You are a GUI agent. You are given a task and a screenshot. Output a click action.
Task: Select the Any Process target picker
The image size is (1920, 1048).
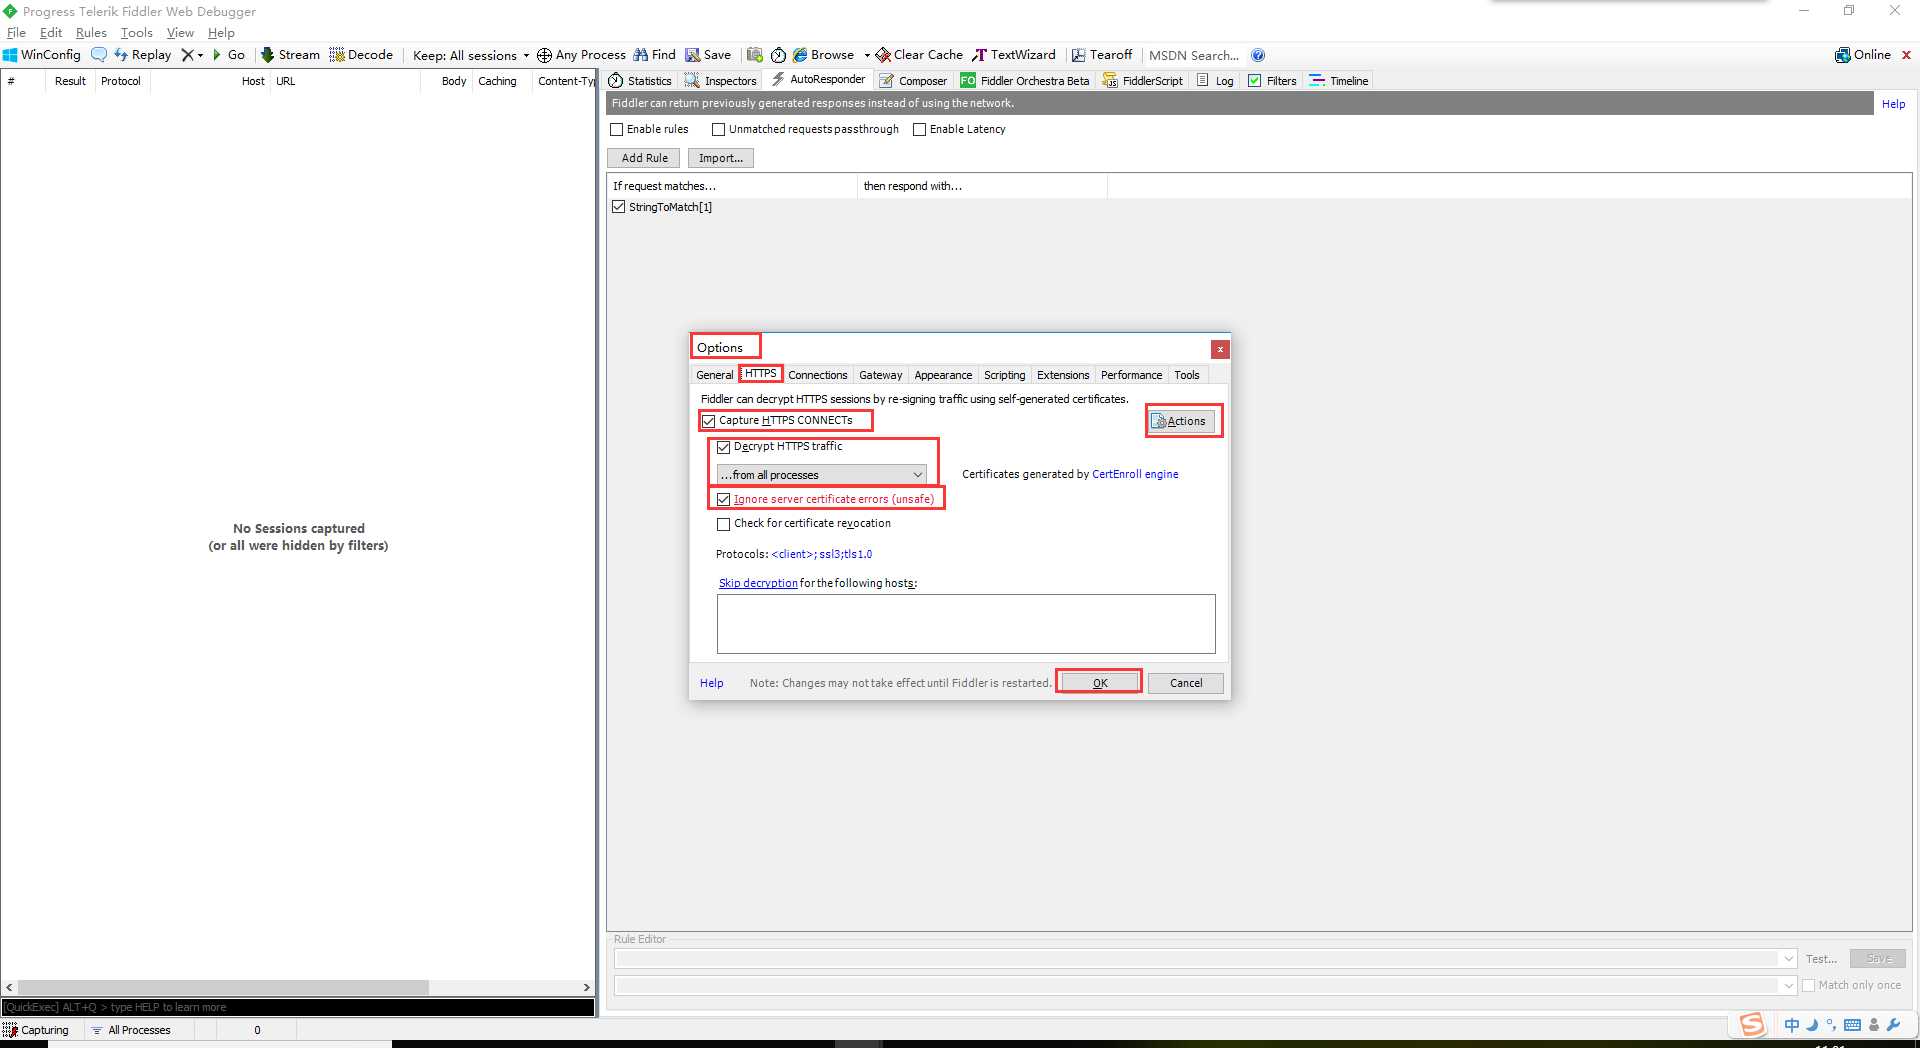pos(581,55)
